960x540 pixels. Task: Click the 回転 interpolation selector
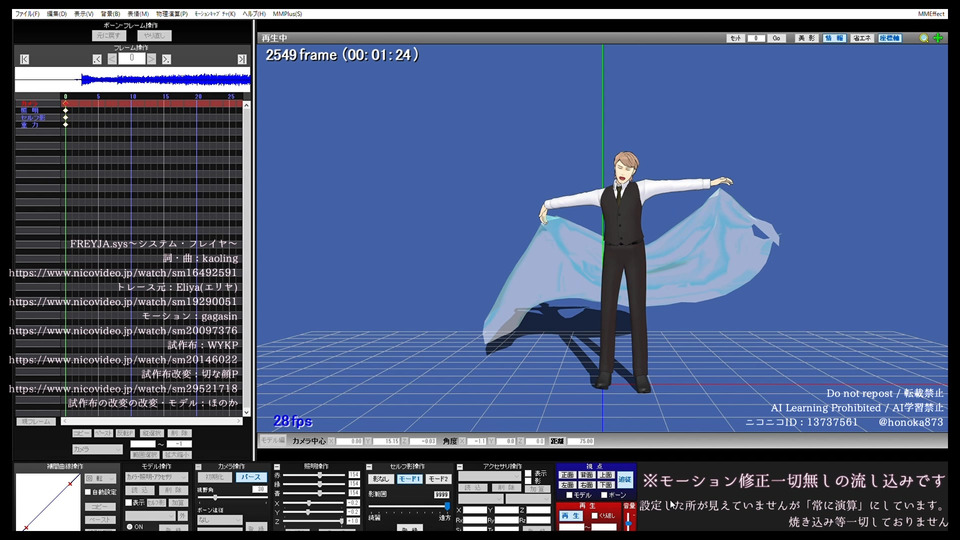click(x=100, y=478)
